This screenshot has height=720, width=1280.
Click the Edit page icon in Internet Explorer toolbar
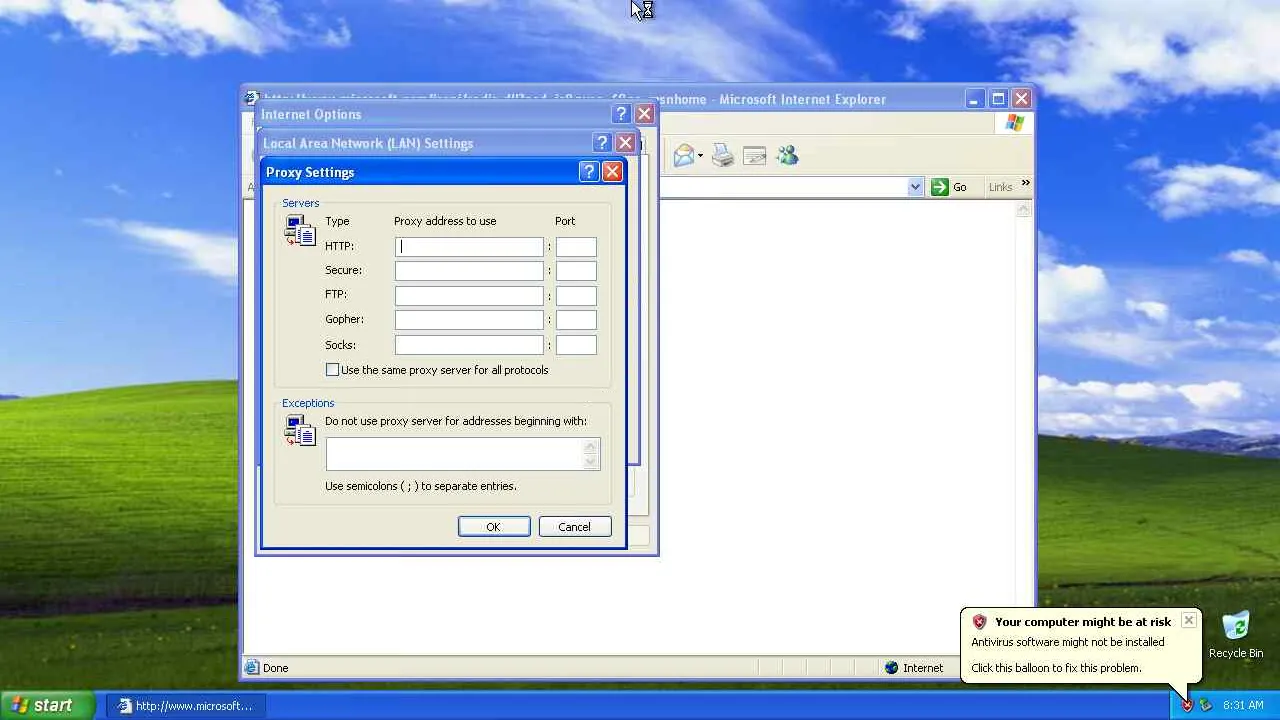(x=755, y=156)
